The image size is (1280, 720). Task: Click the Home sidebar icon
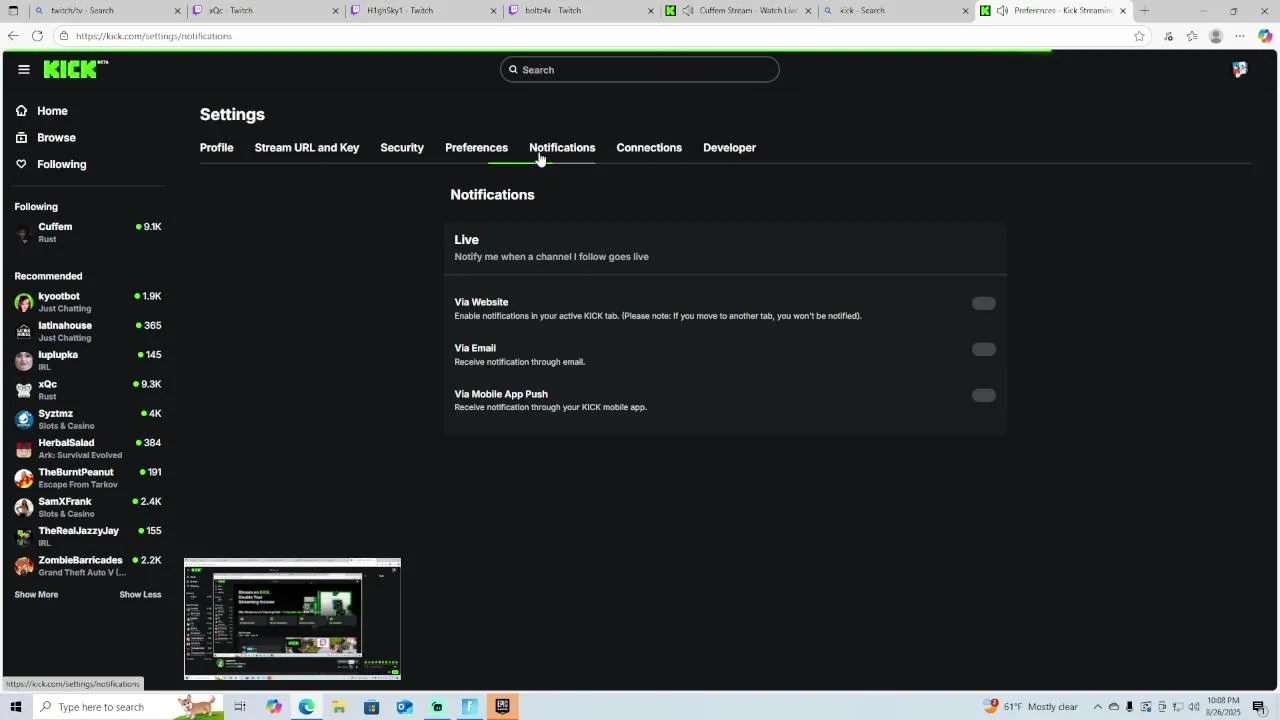(21, 111)
